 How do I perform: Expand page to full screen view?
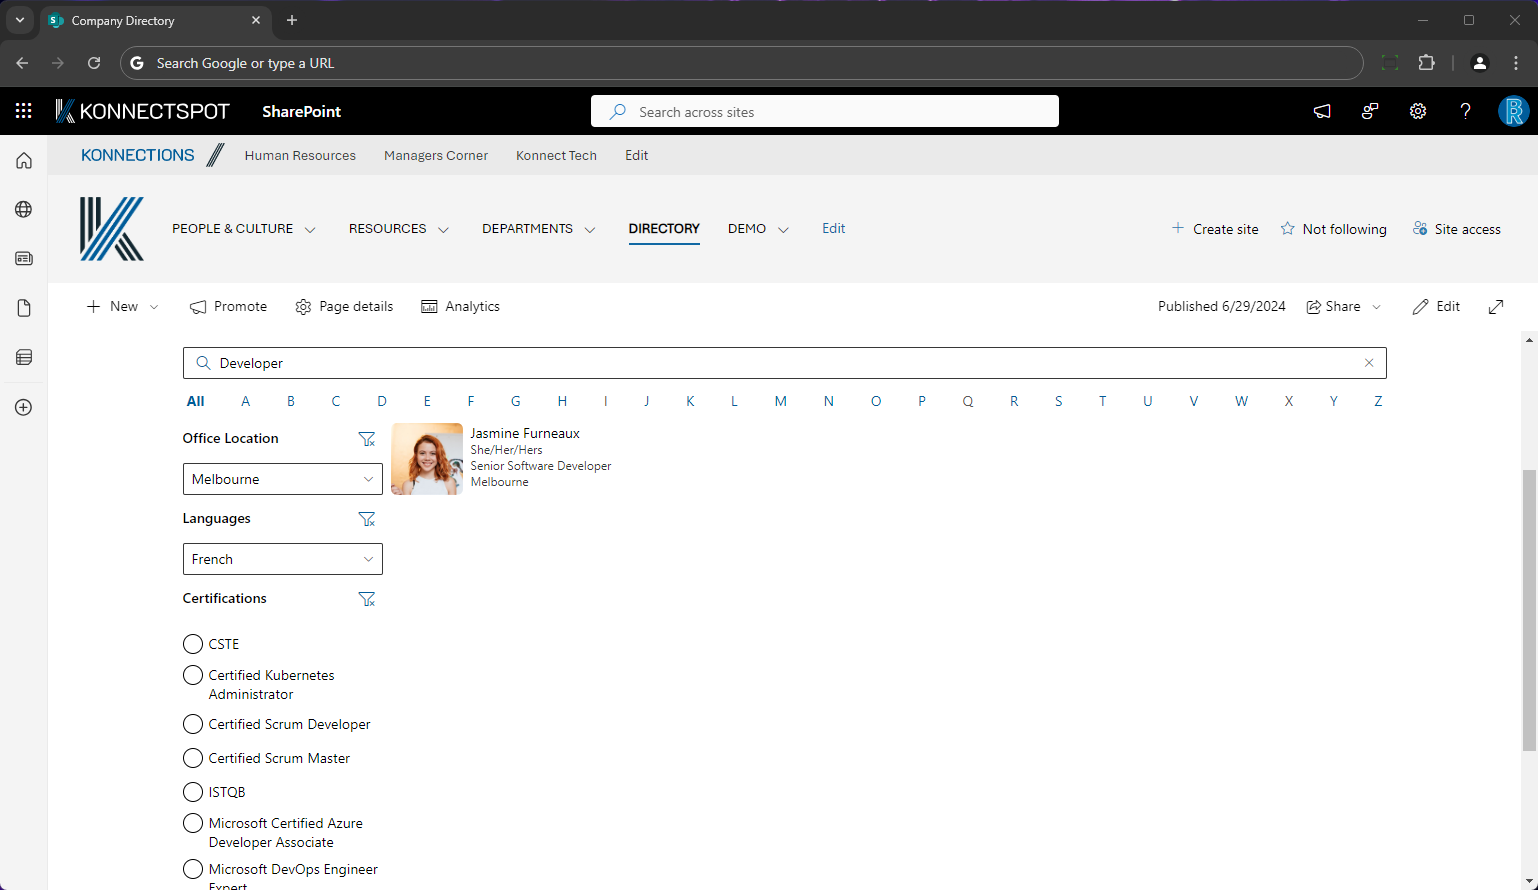tap(1496, 307)
